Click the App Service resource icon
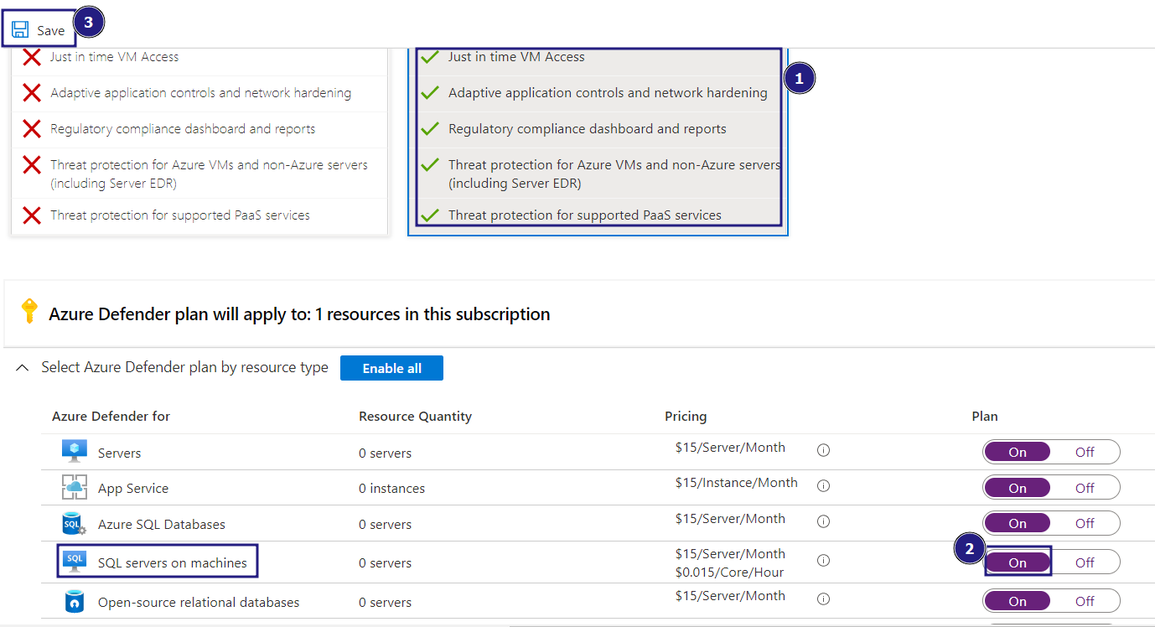Viewport: 1155px width, 627px height. click(x=74, y=487)
